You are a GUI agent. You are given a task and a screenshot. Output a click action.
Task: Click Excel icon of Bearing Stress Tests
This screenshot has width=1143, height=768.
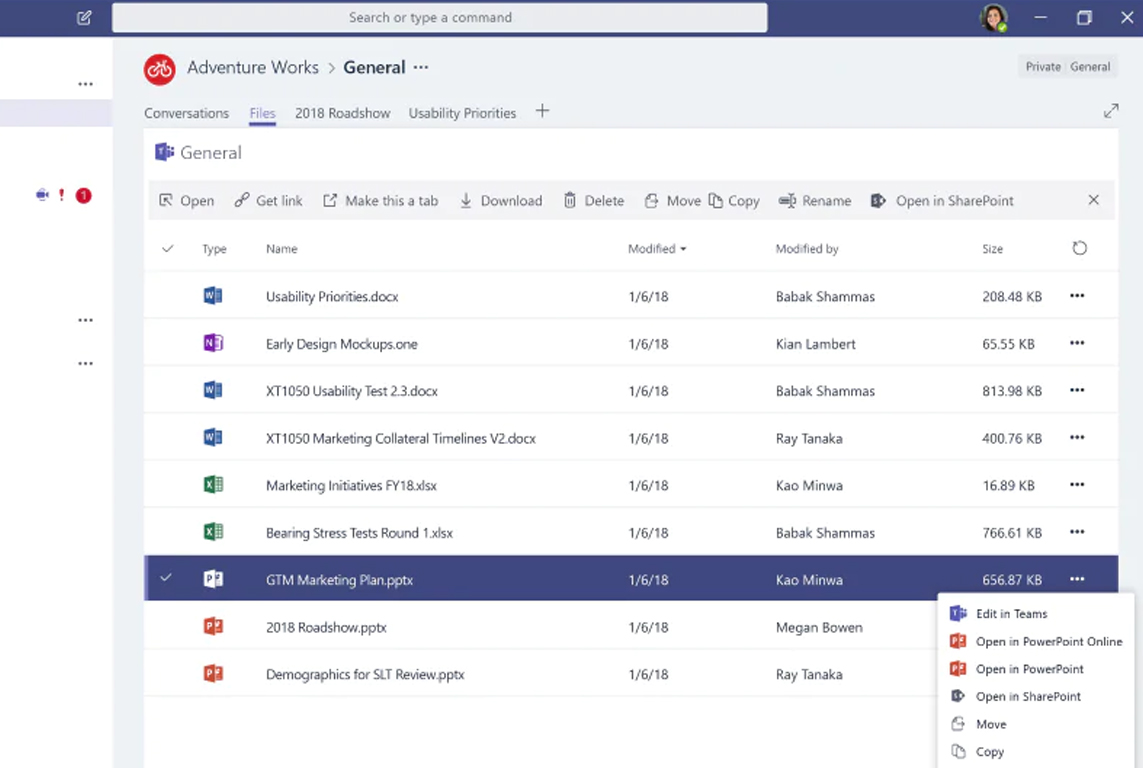pyautogui.click(x=213, y=532)
